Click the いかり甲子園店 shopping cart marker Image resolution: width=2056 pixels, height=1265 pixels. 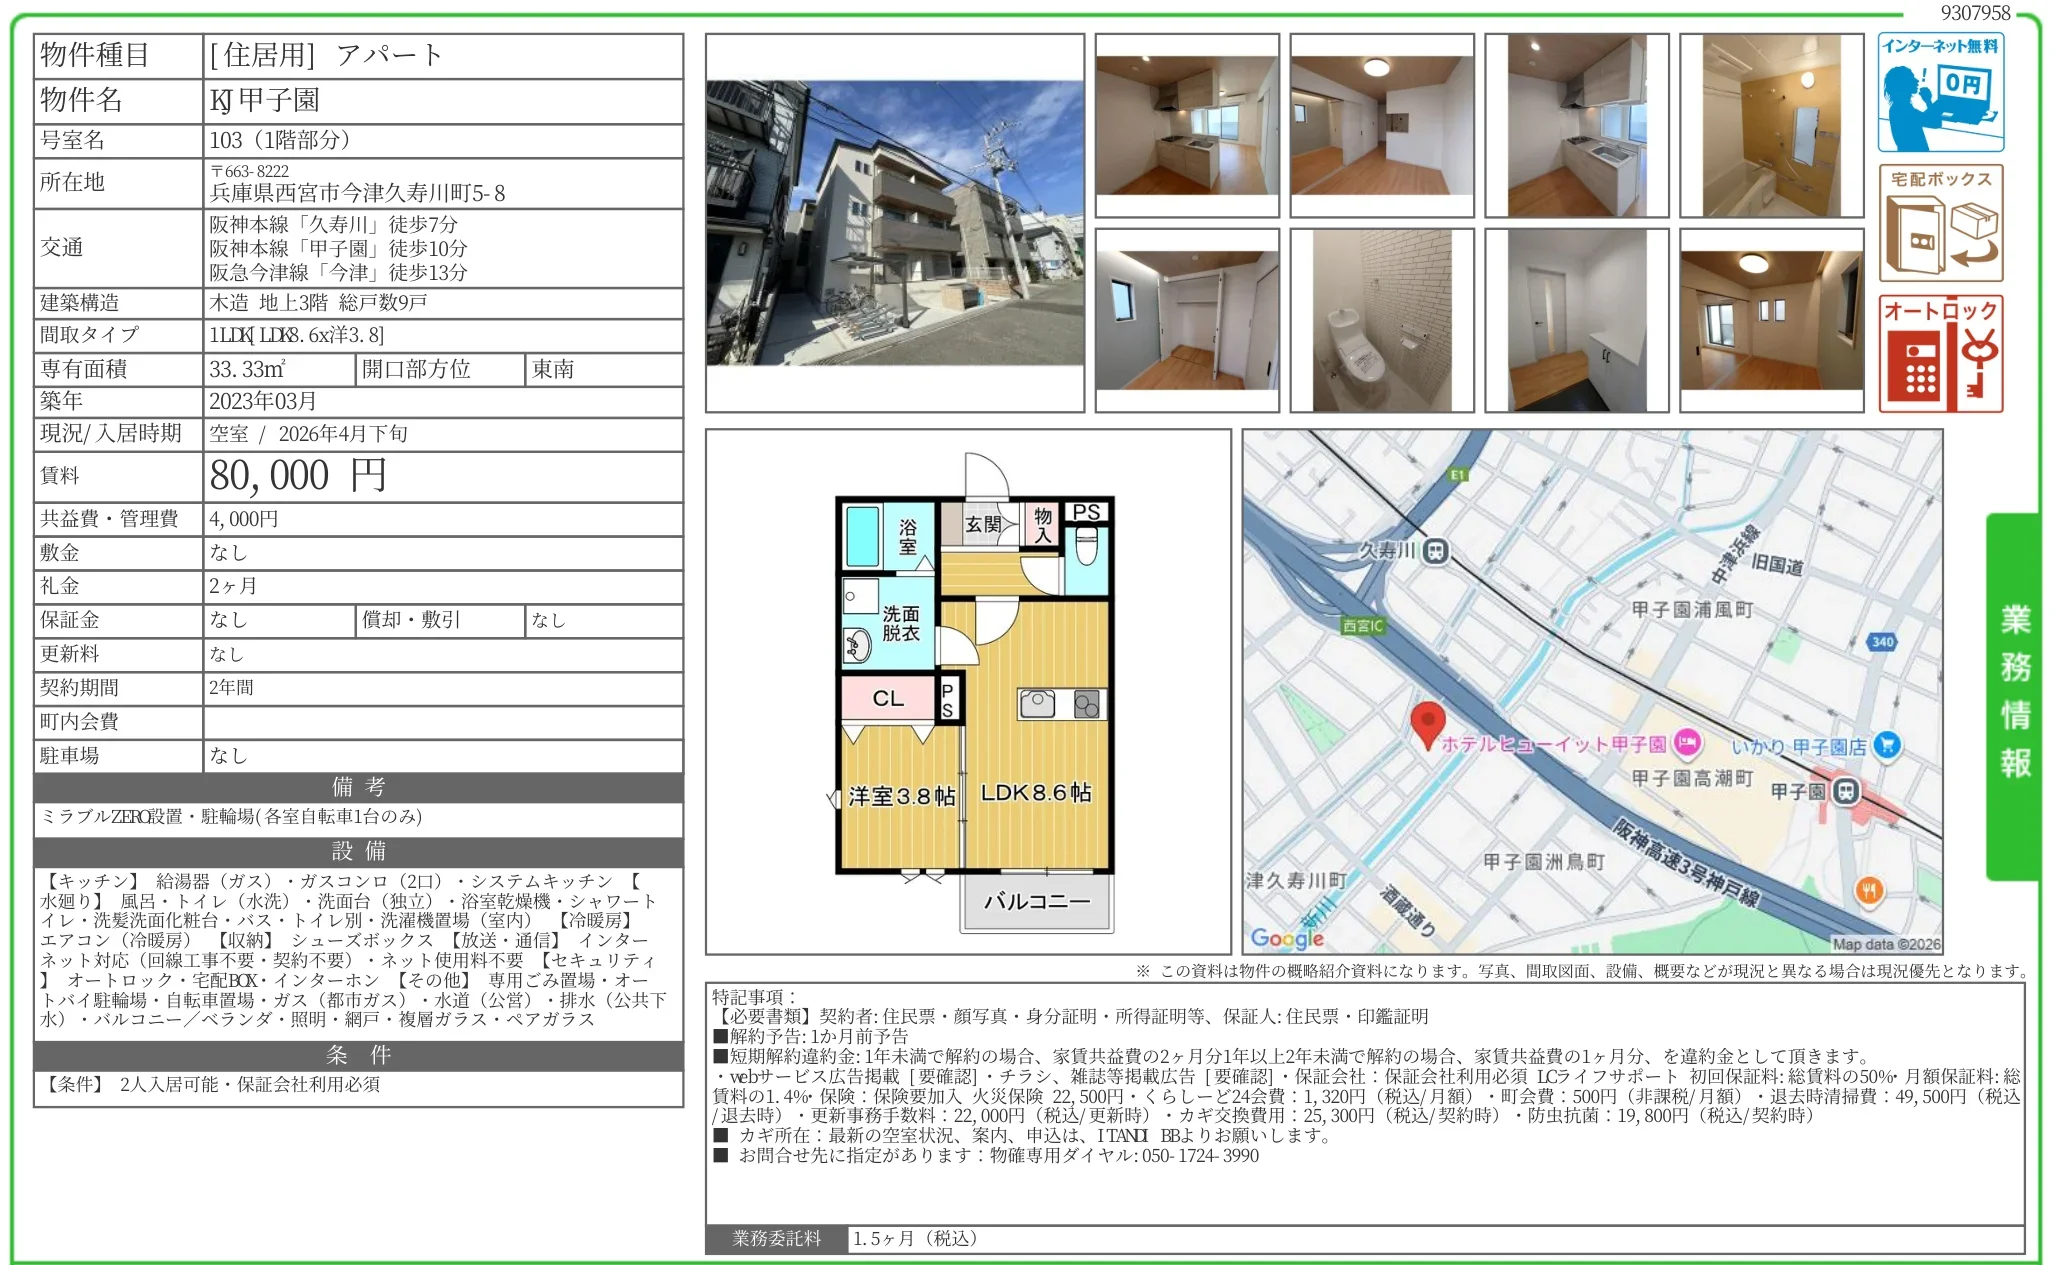[1887, 745]
